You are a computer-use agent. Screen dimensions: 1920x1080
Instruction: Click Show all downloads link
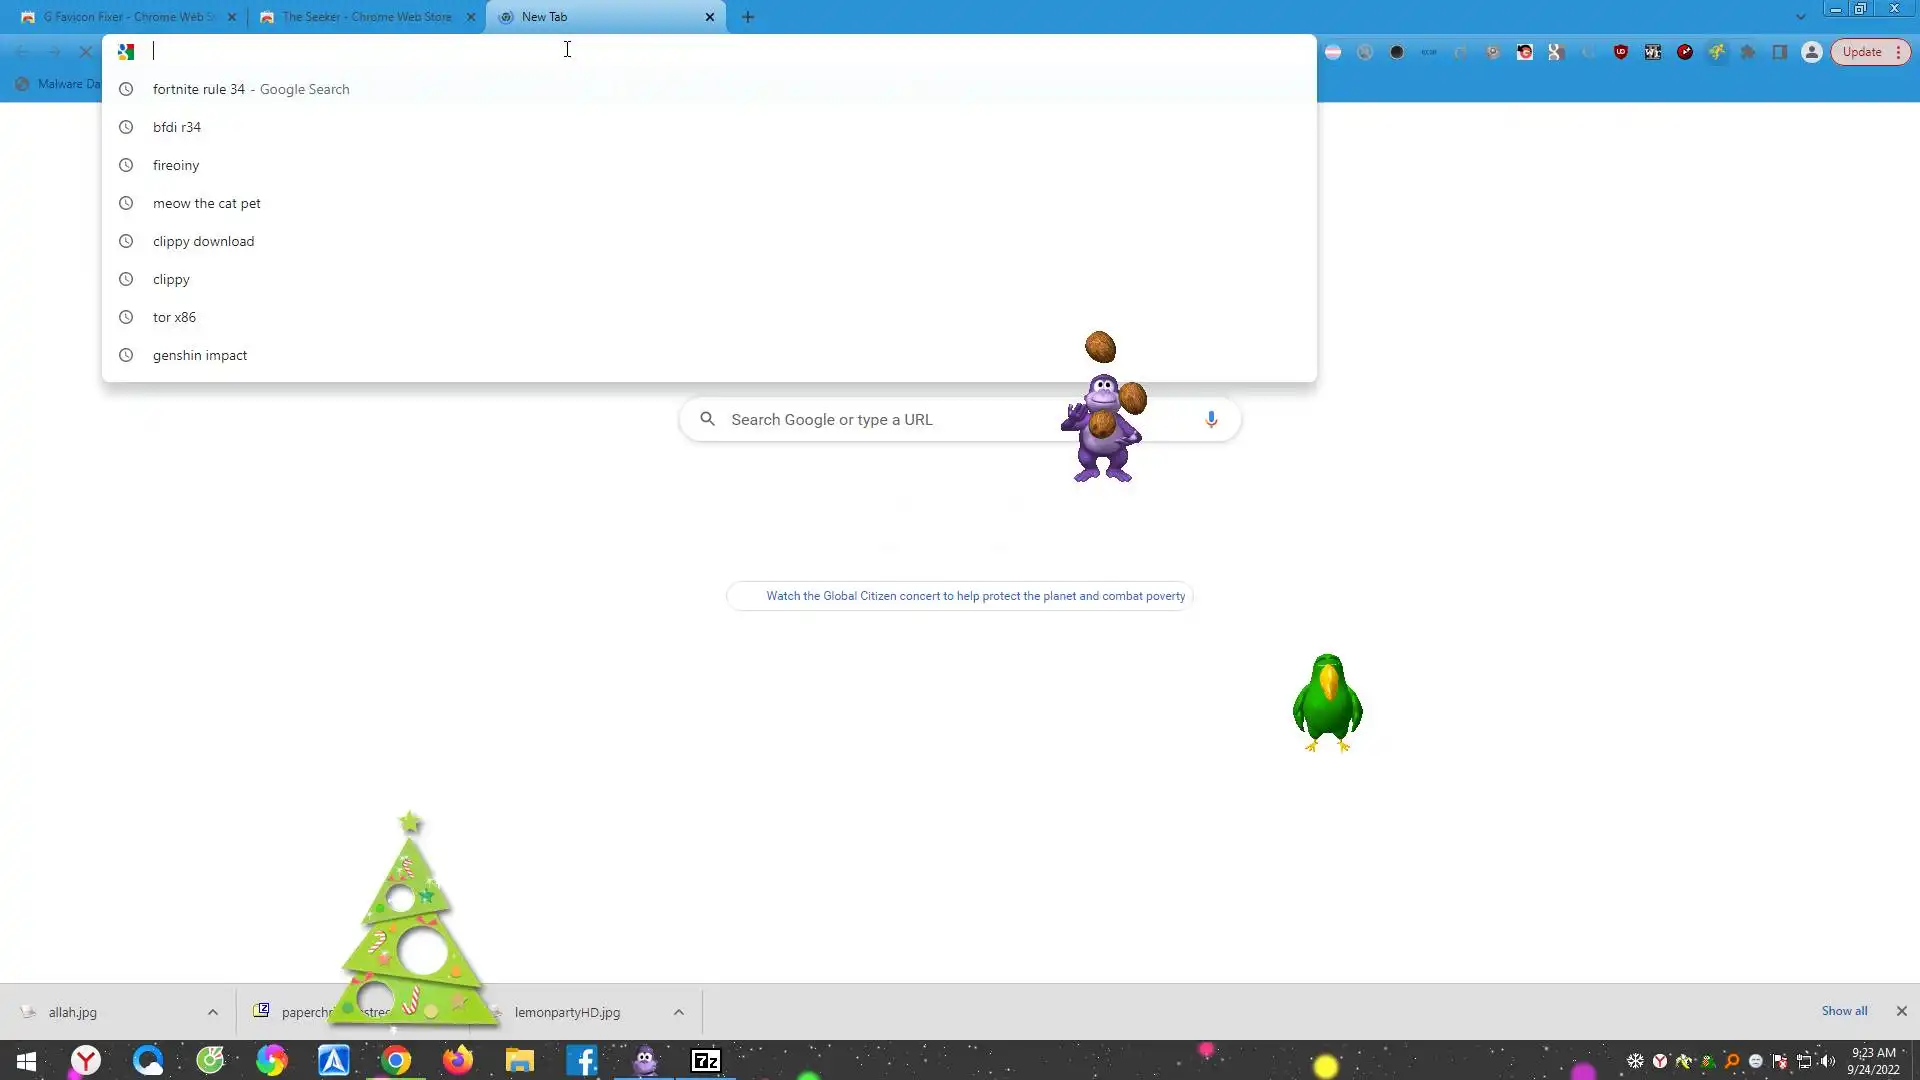click(1844, 1011)
